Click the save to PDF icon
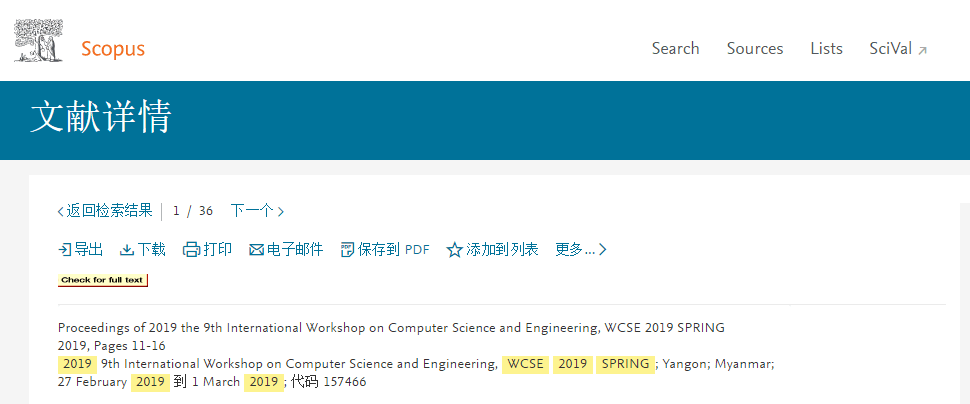The height and width of the screenshot is (404, 970). pyautogui.click(x=347, y=250)
